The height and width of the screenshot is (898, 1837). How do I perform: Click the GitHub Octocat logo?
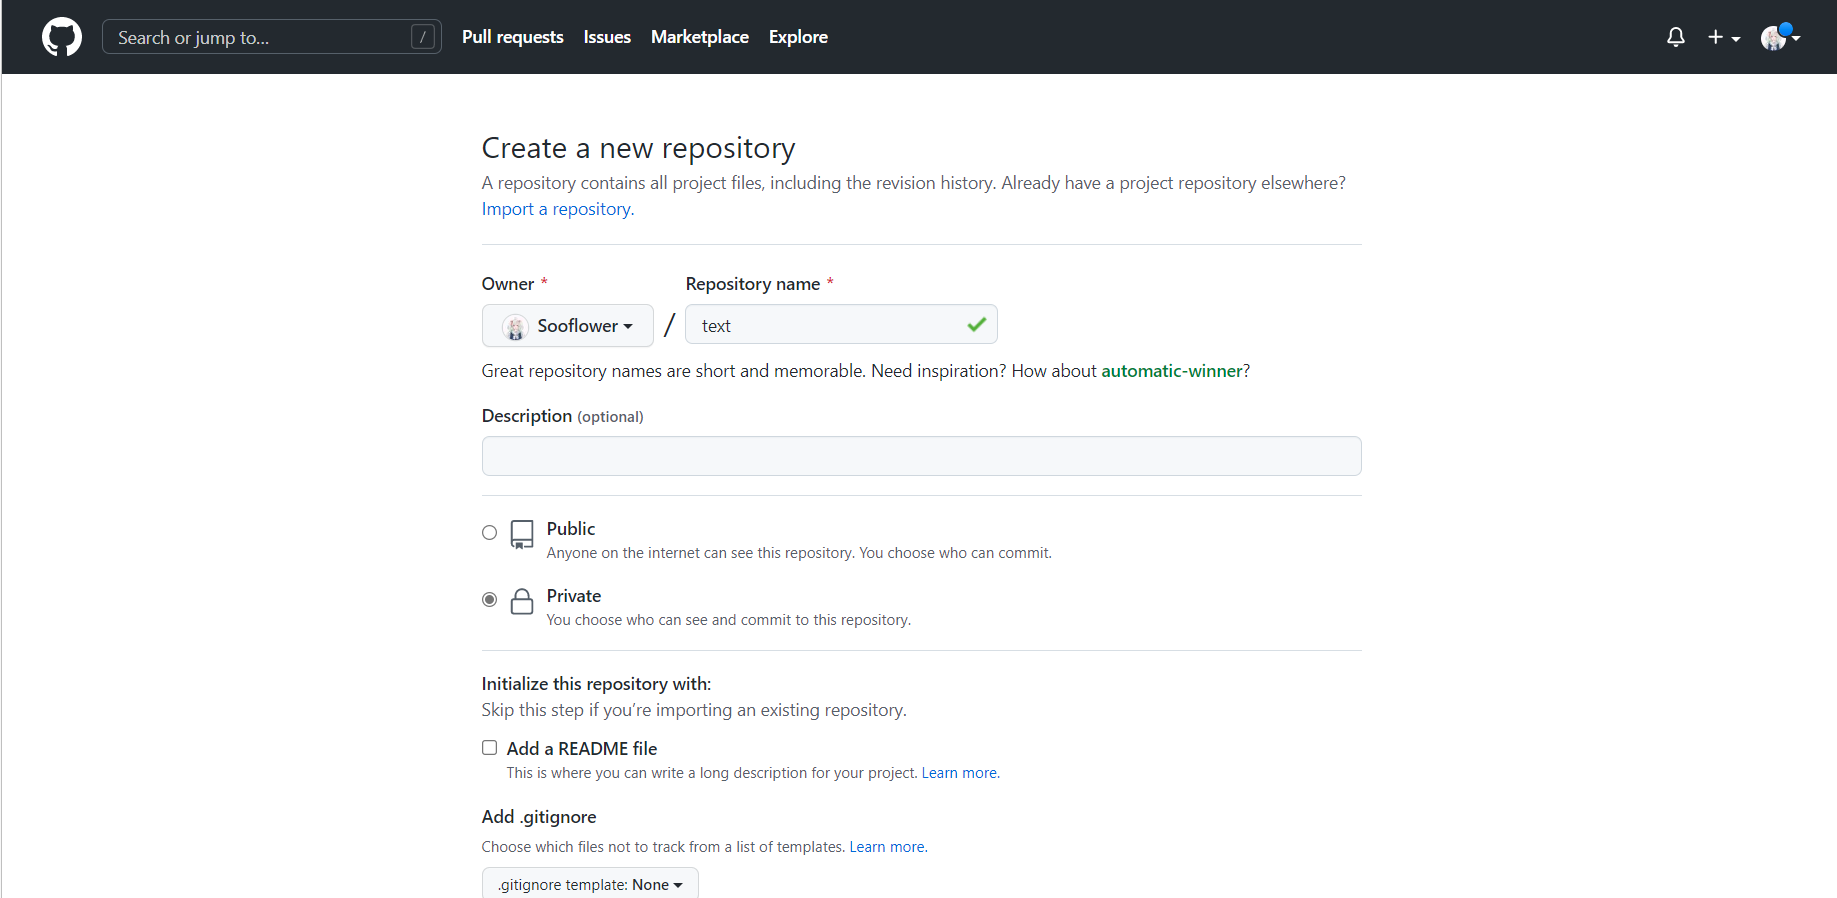[x=62, y=37]
